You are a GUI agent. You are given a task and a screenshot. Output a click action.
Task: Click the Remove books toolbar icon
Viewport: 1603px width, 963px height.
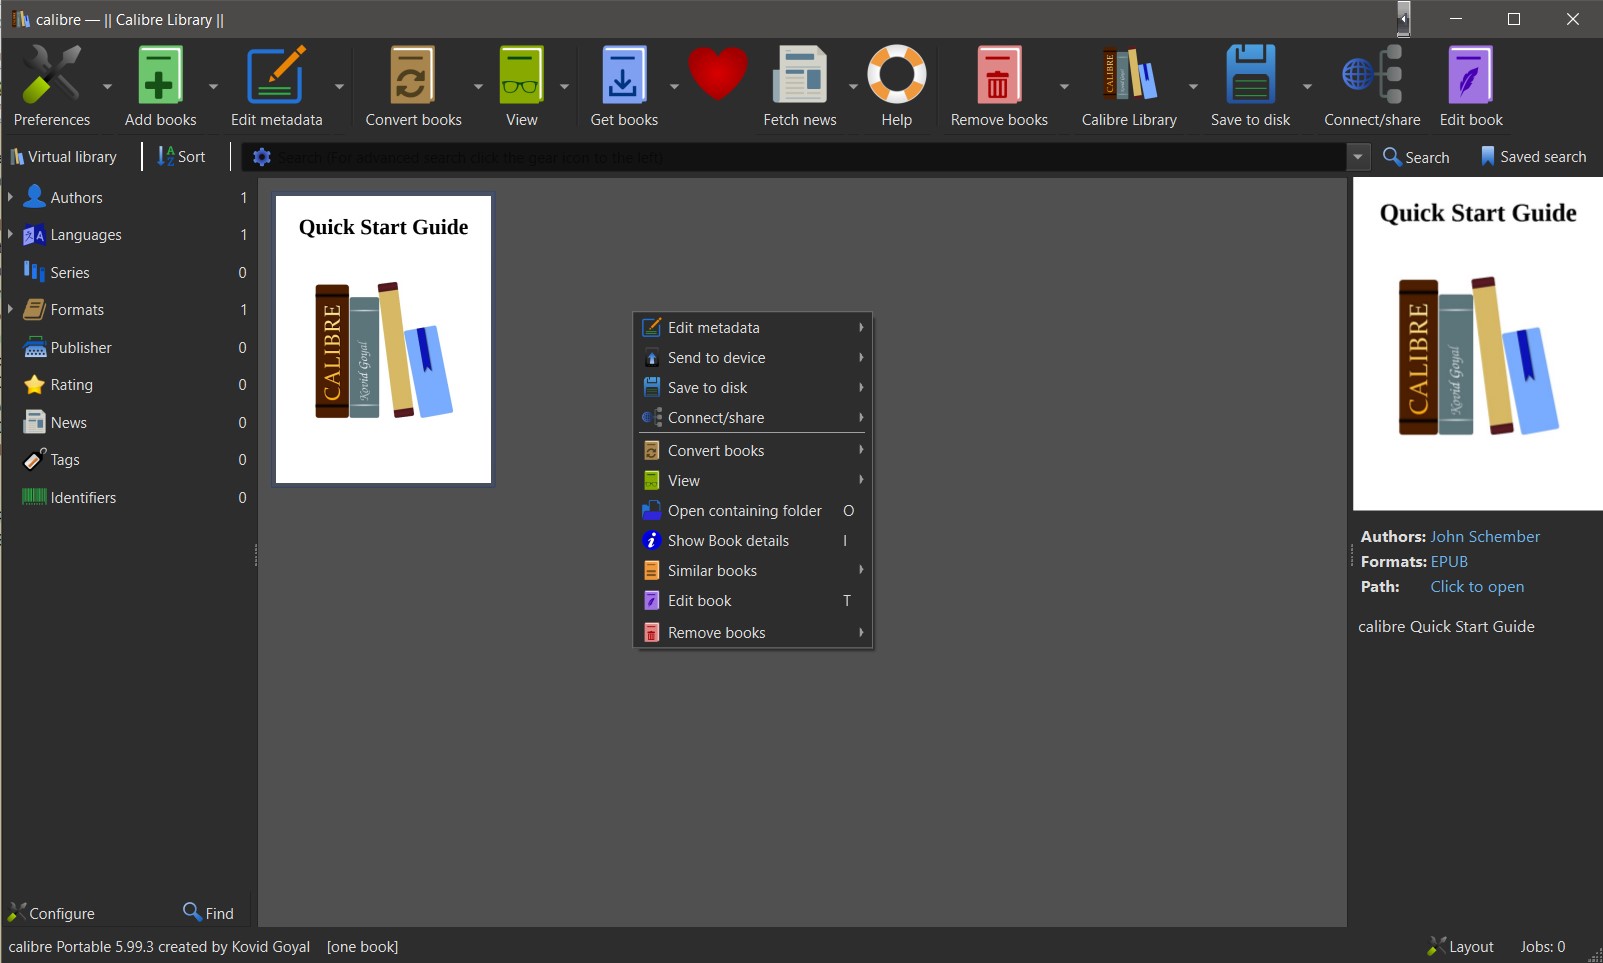pyautogui.click(x=998, y=75)
